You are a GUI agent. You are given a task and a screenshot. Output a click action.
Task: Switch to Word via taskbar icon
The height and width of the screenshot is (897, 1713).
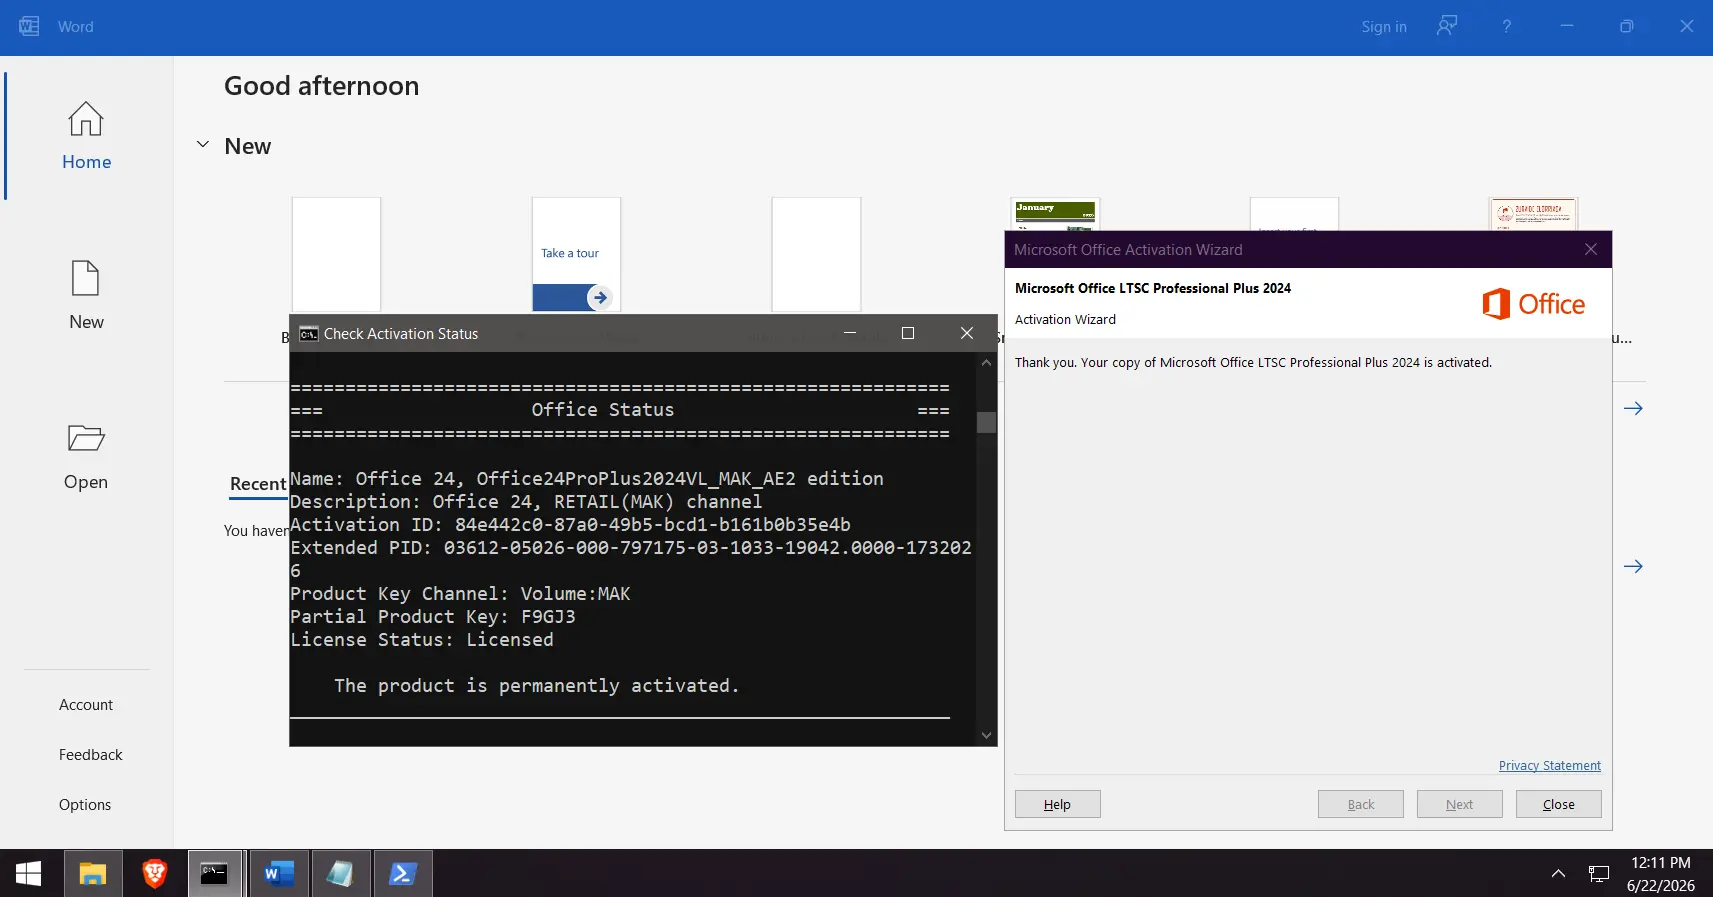point(279,874)
